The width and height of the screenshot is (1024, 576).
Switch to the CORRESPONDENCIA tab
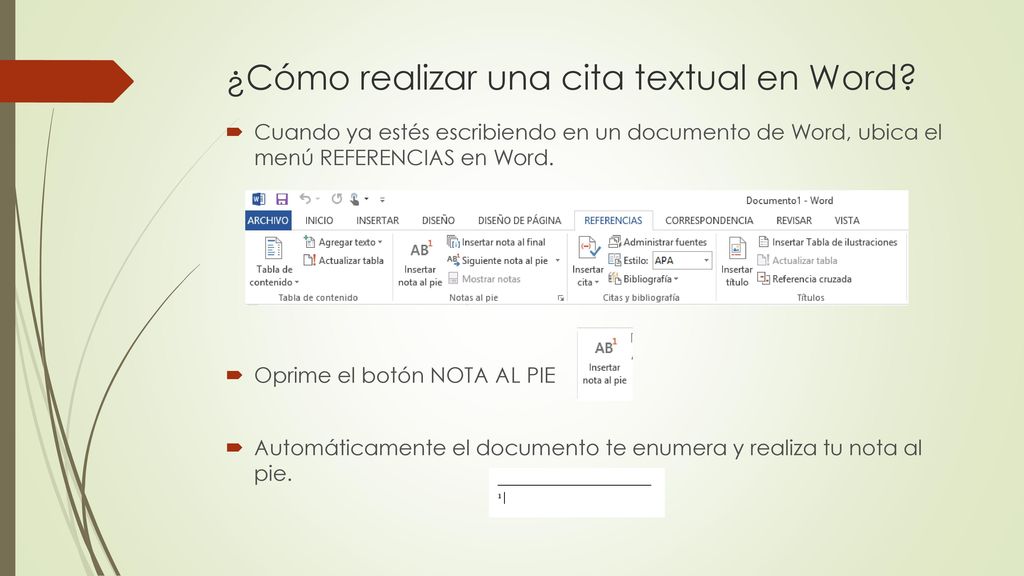[709, 221]
